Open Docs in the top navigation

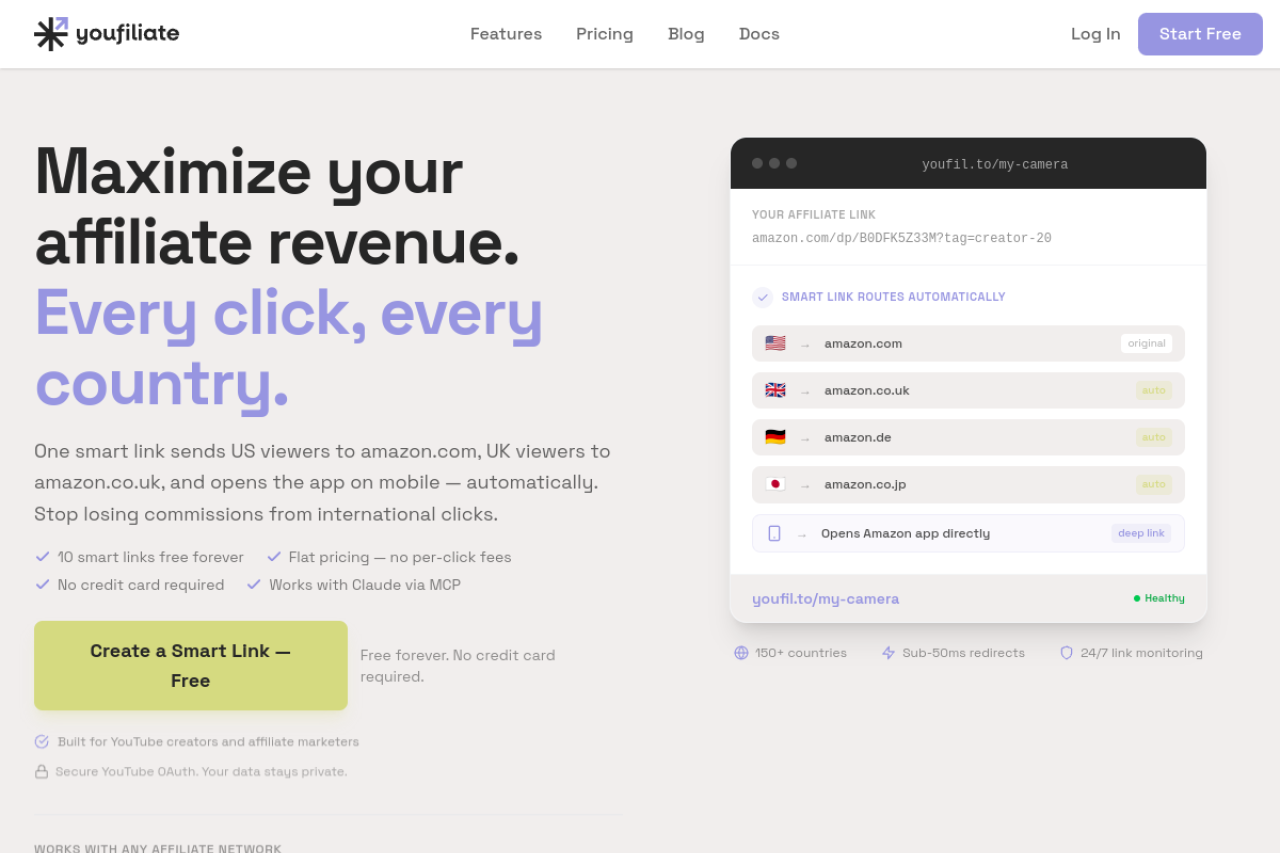click(x=759, y=34)
